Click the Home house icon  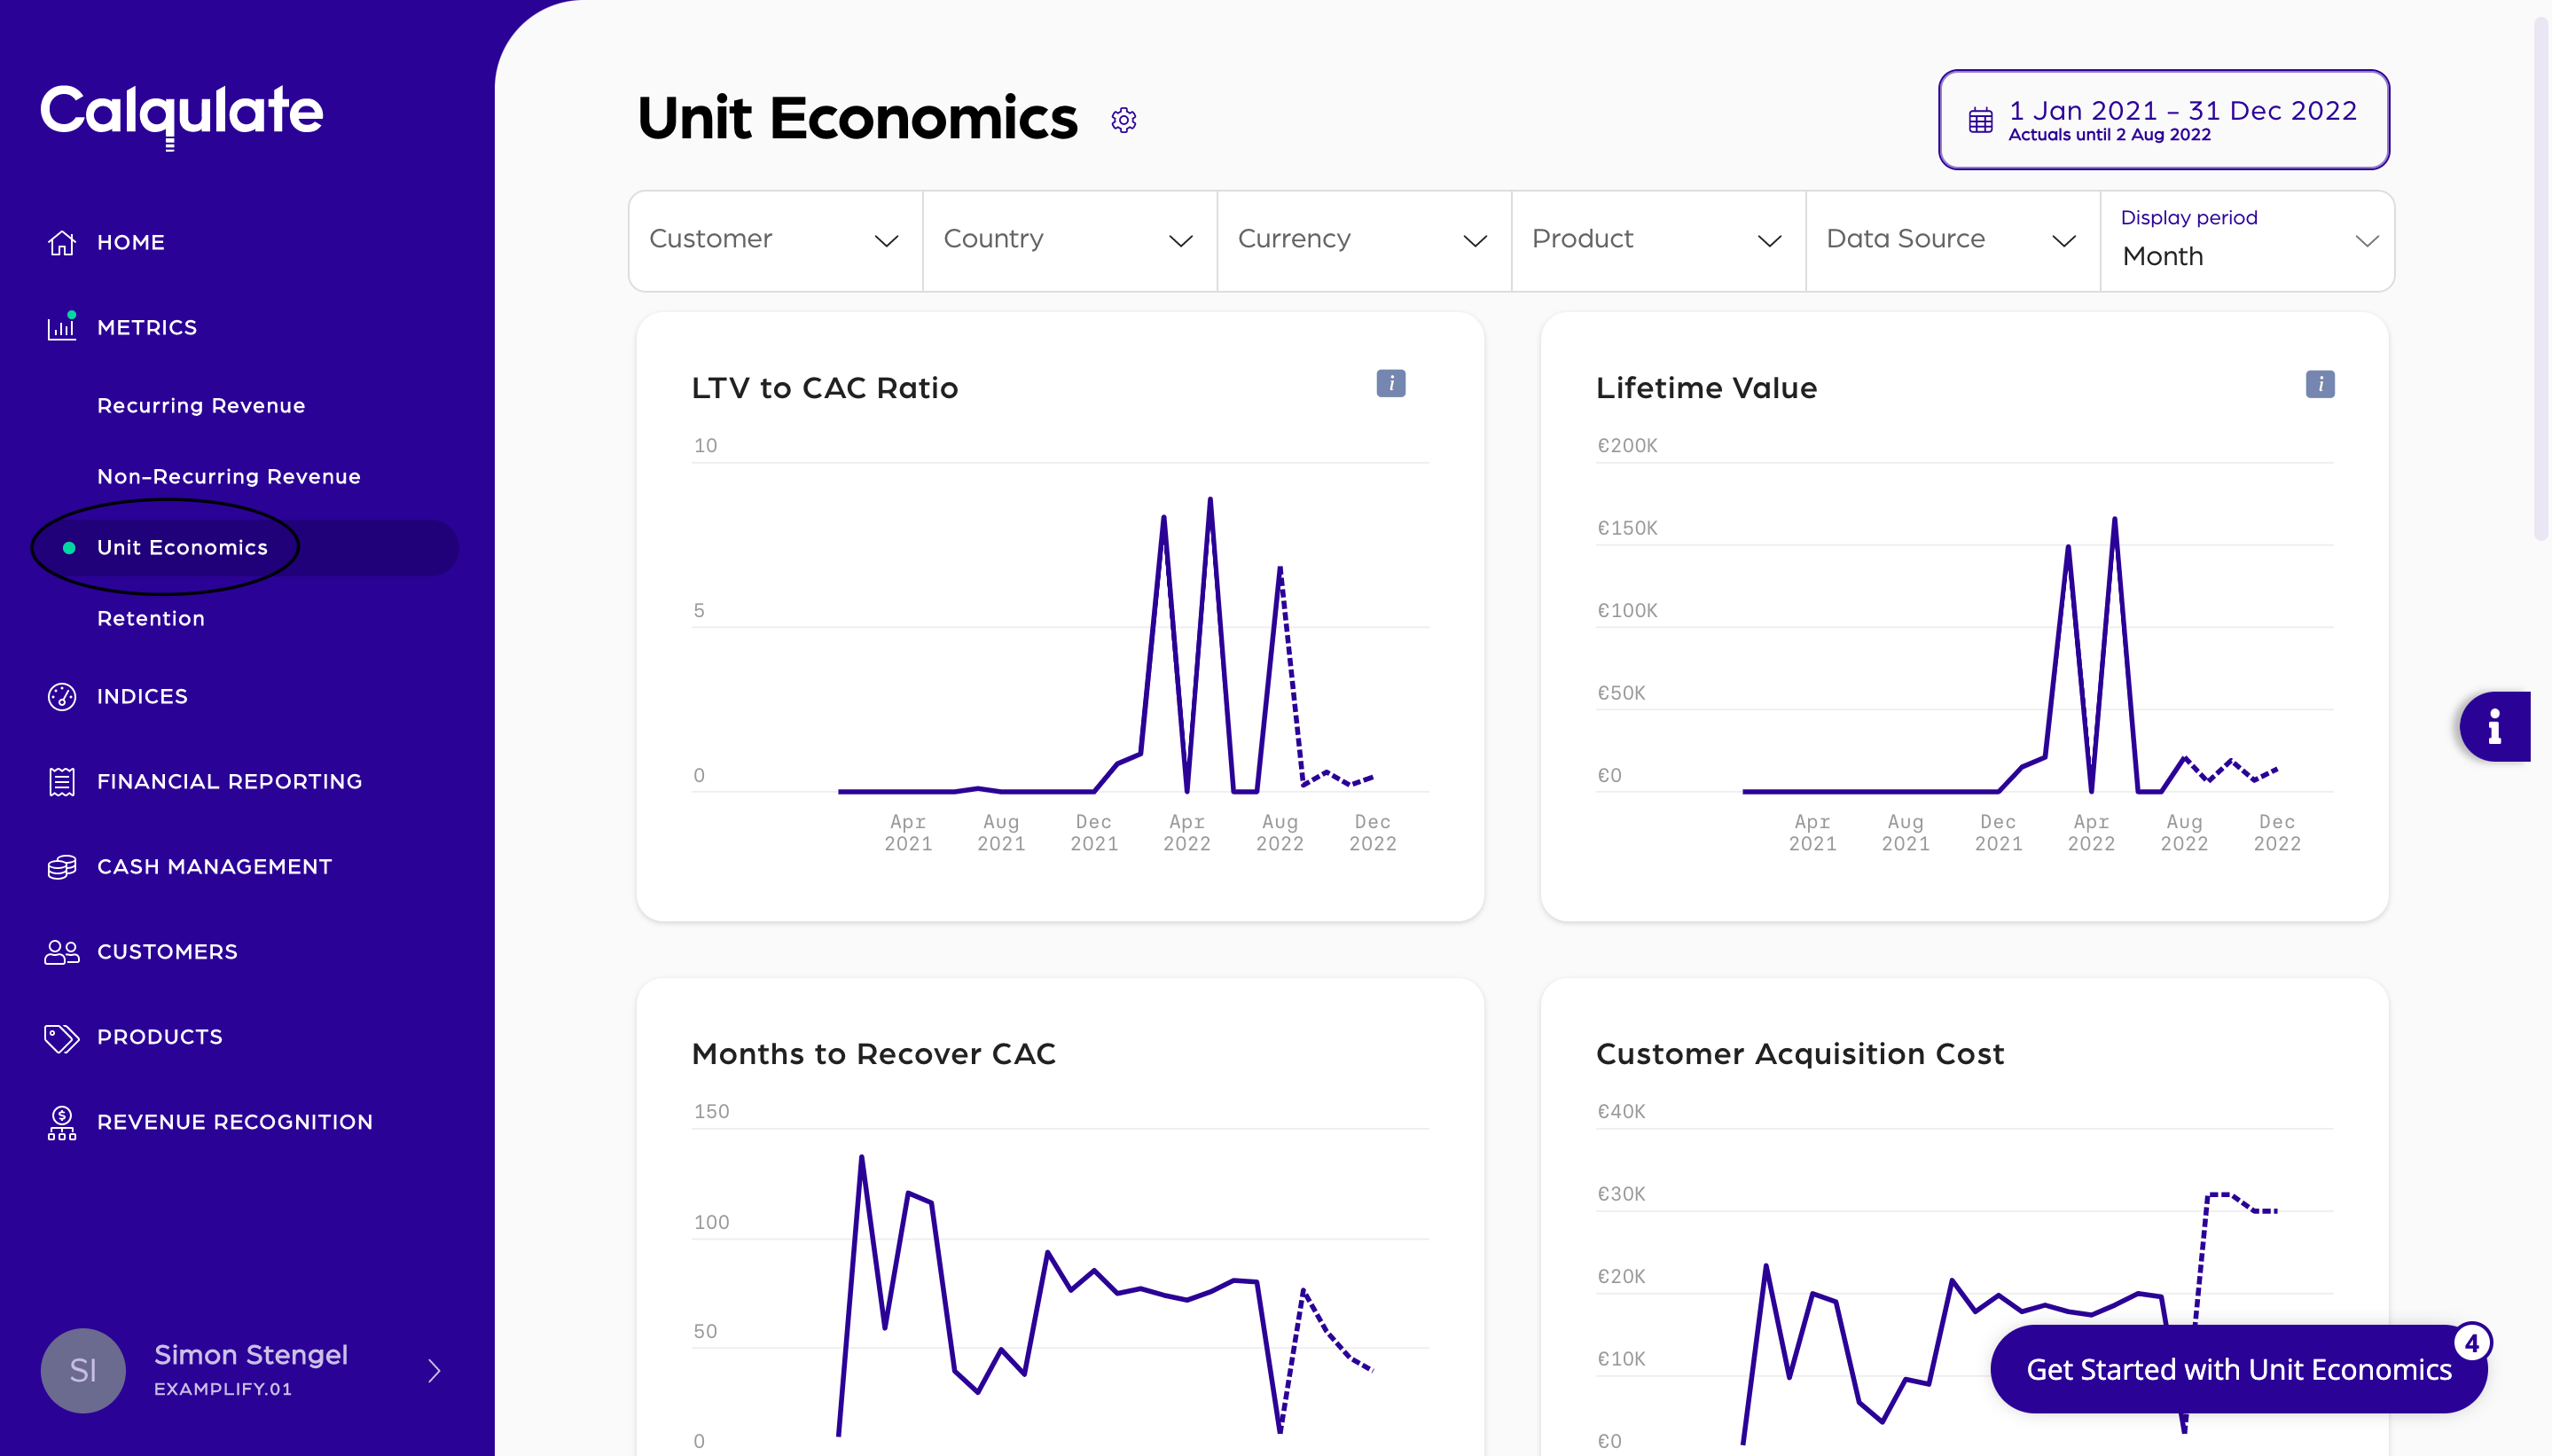(62, 242)
